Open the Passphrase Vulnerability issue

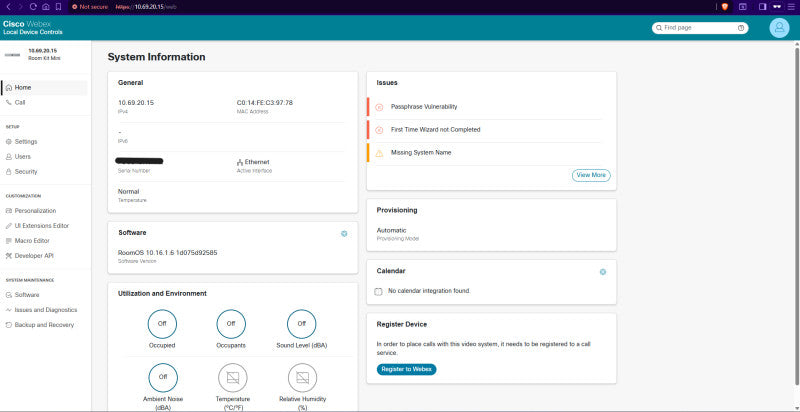[485, 107]
